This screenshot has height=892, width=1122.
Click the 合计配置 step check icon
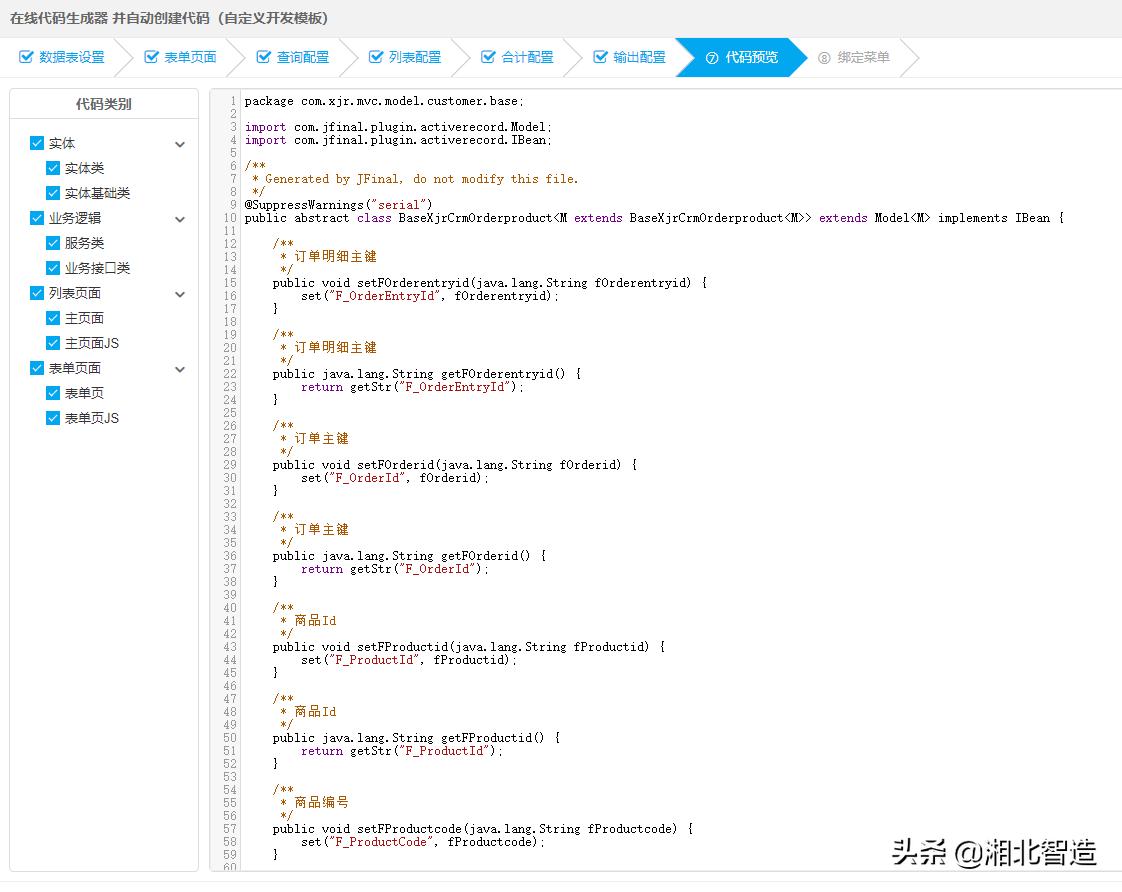(x=488, y=57)
